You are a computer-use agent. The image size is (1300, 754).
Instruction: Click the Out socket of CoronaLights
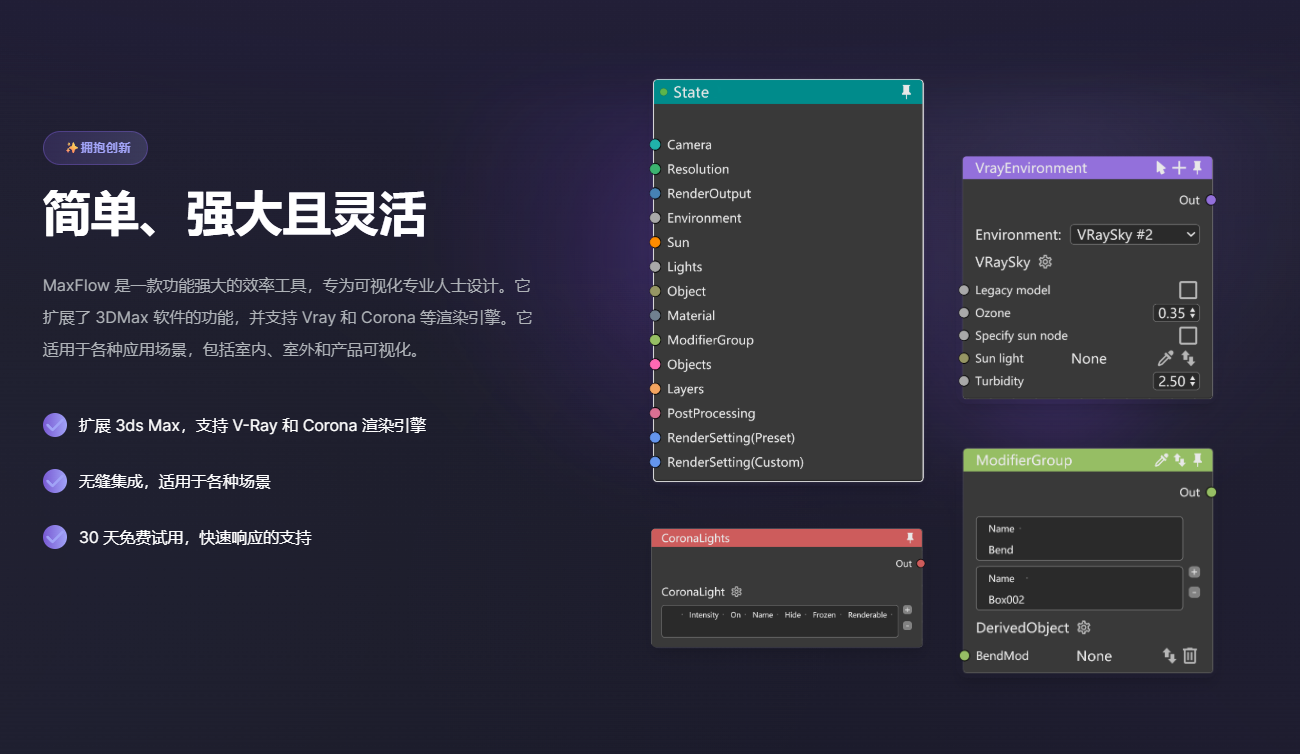[919, 563]
